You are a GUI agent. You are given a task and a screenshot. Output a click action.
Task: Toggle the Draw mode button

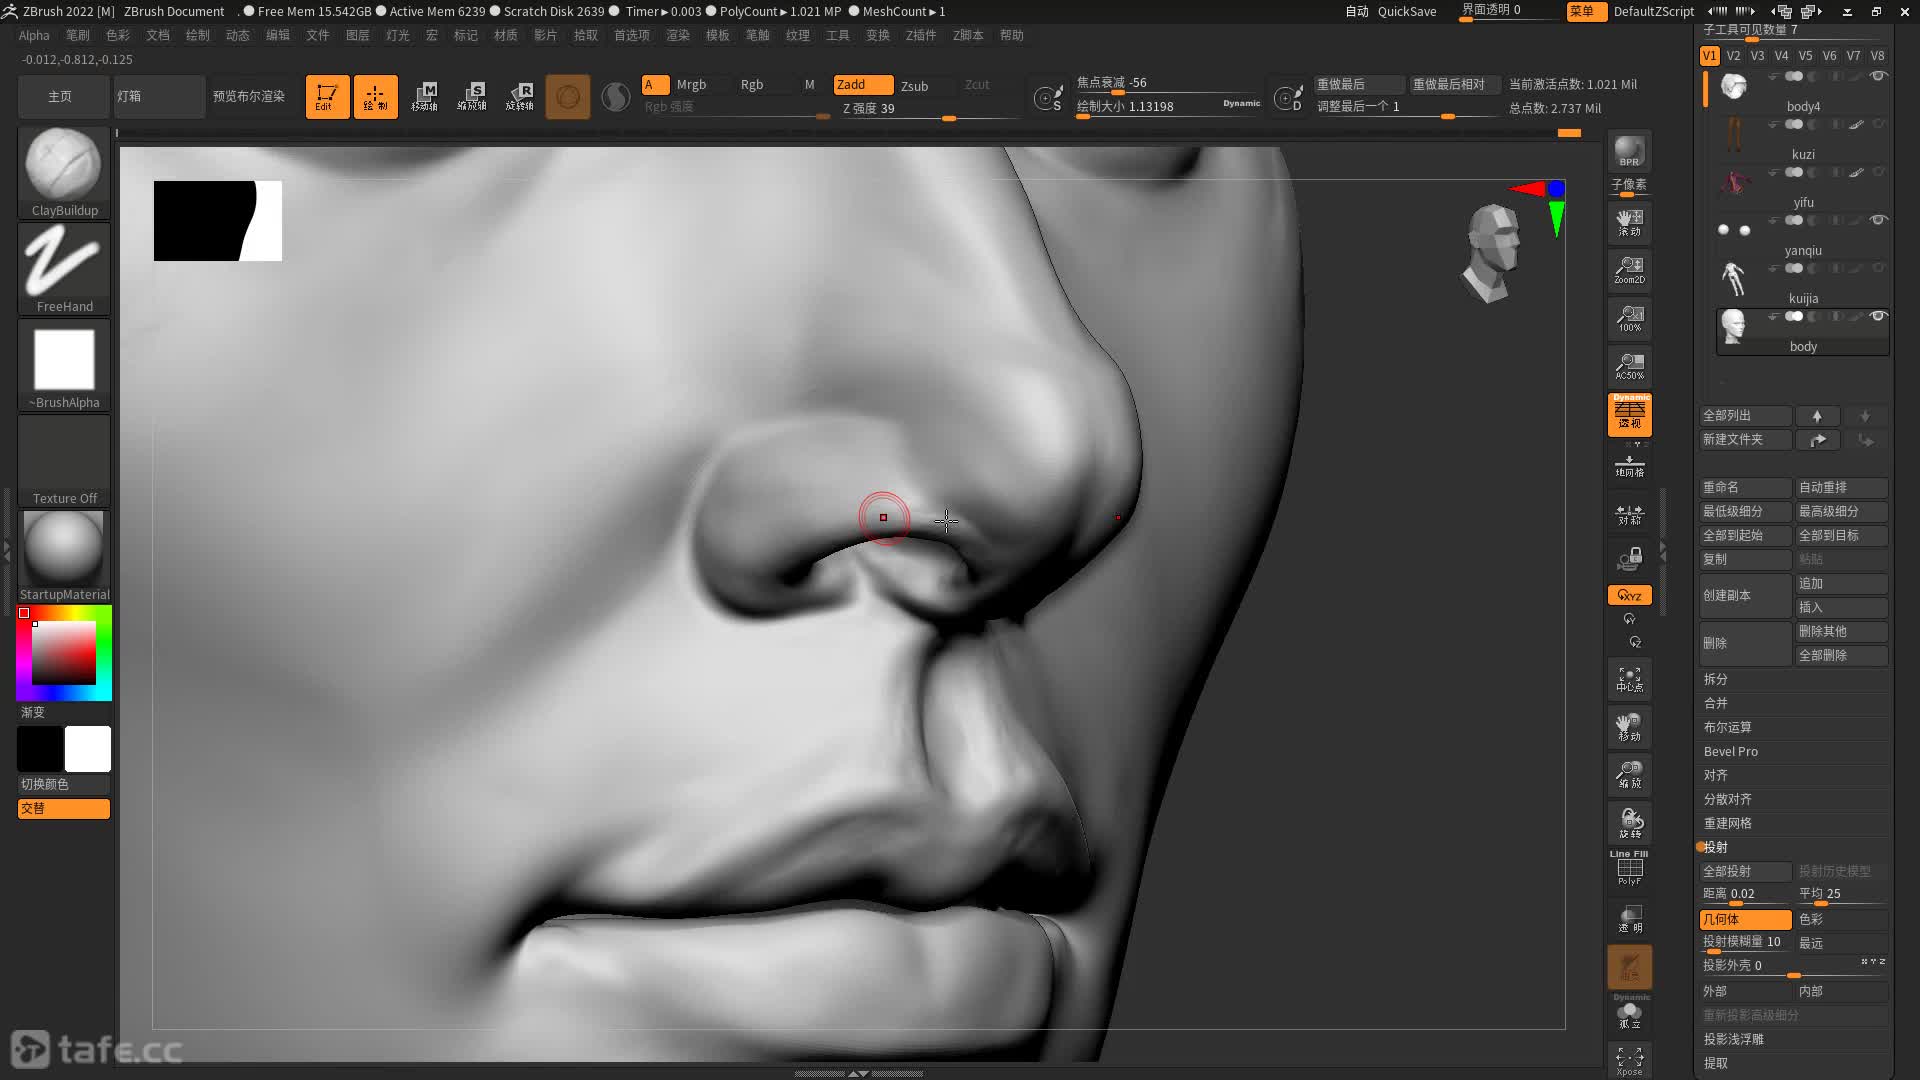(376, 97)
